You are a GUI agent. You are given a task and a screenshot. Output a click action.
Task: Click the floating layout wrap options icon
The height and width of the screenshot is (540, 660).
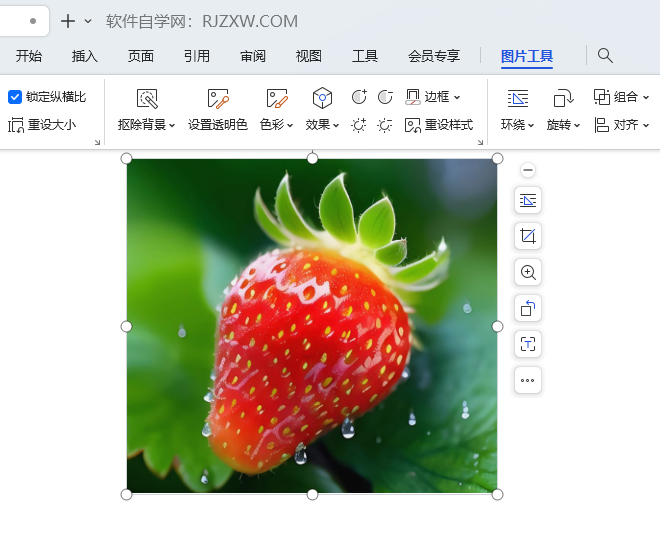pos(528,200)
